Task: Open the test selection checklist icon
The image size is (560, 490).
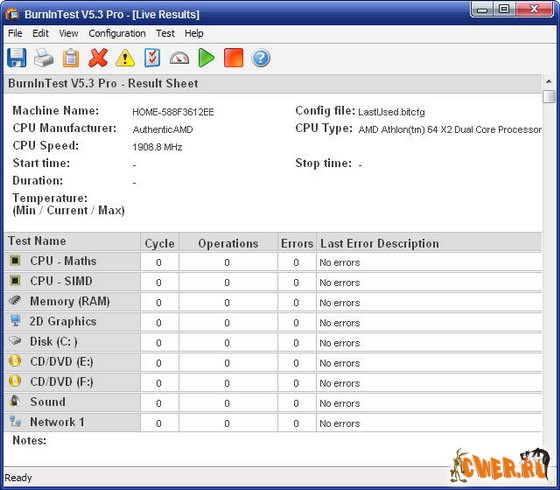Action: point(152,58)
